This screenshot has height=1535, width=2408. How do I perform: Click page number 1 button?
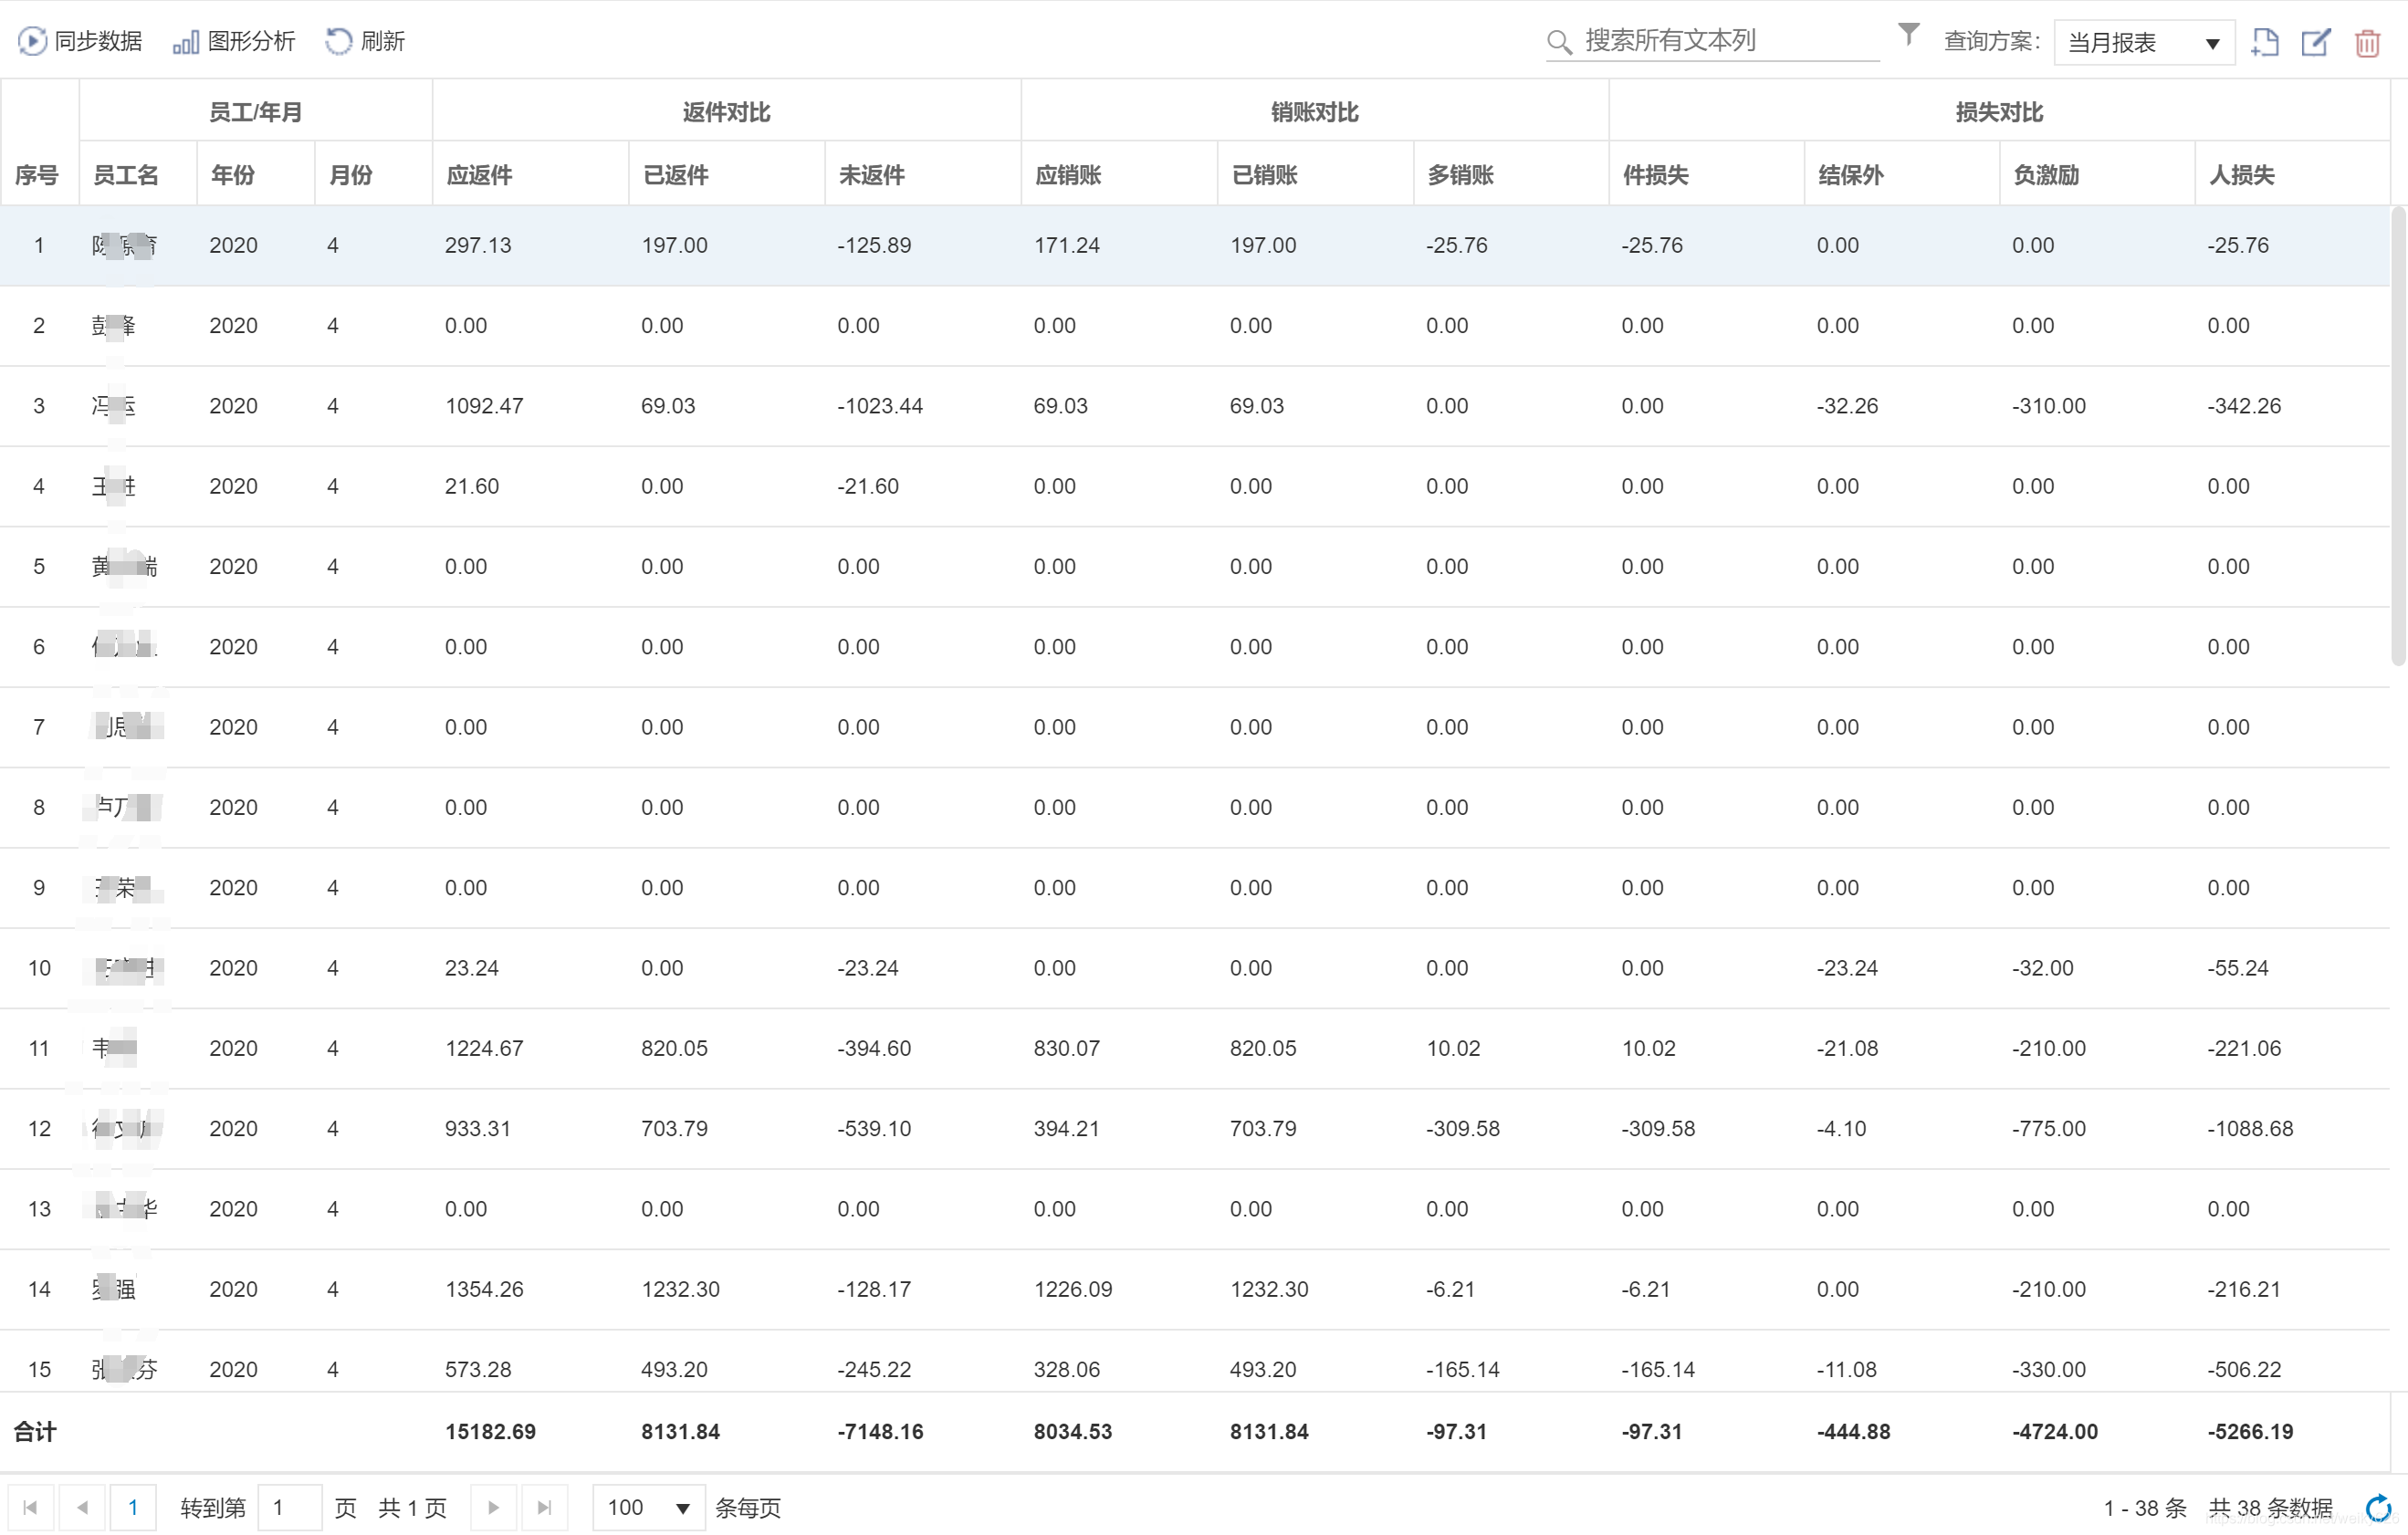tap(133, 1507)
